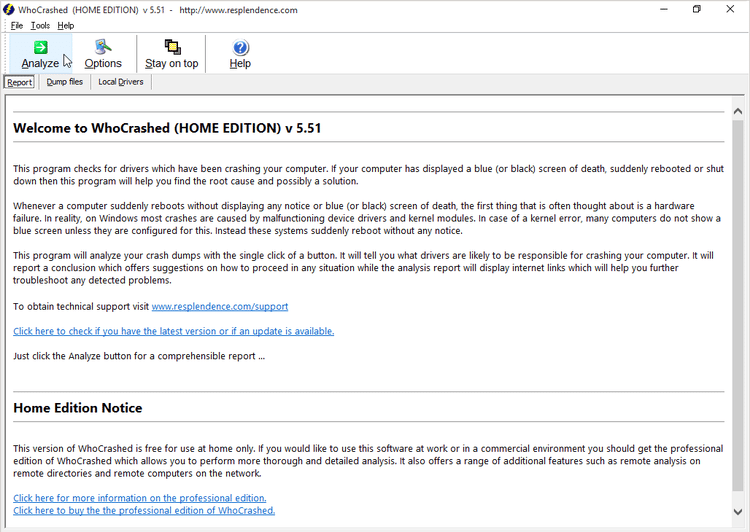750x532 pixels.
Task: Switch to the Local Drivers tab
Action: 121,82
